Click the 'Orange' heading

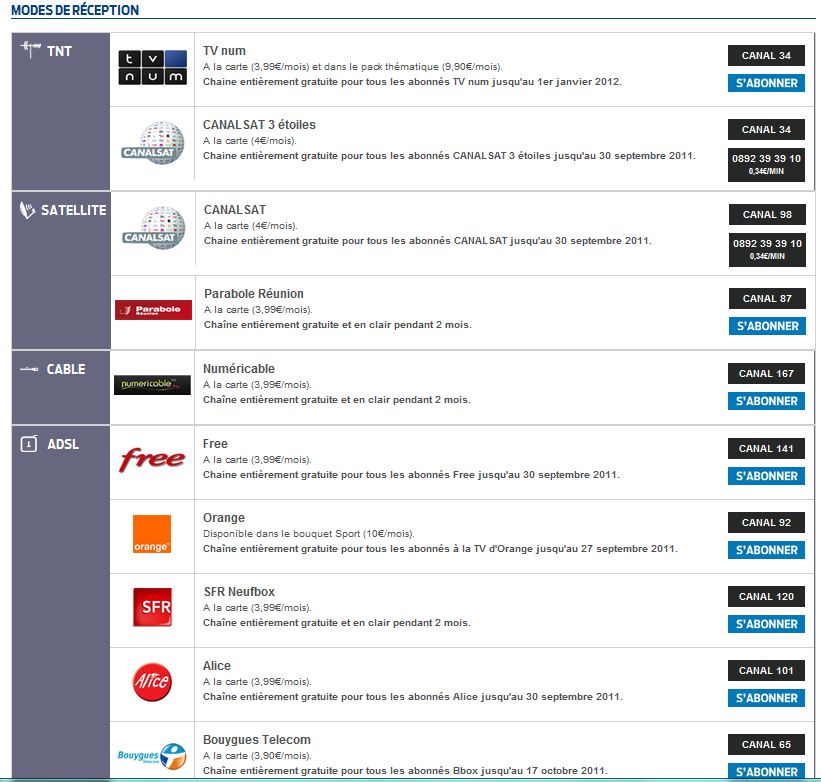pyautogui.click(x=224, y=518)
